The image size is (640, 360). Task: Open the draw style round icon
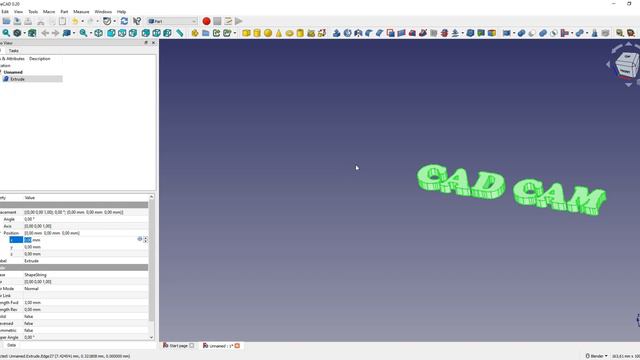tap(18, 33)
